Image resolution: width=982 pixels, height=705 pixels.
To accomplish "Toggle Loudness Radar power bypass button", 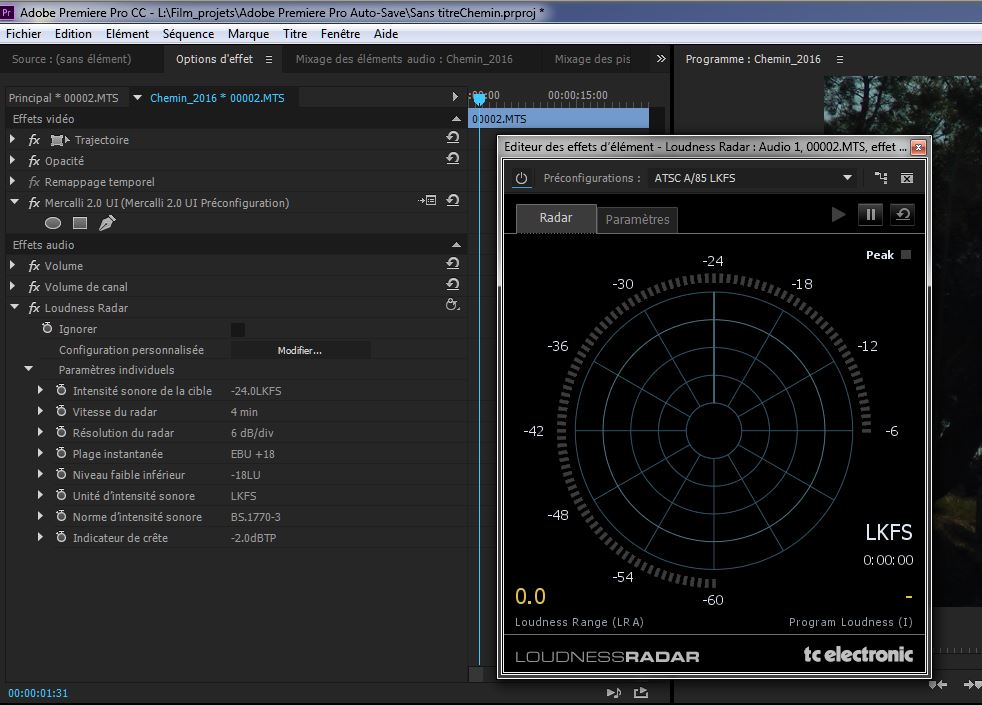I will pos(521,178).
